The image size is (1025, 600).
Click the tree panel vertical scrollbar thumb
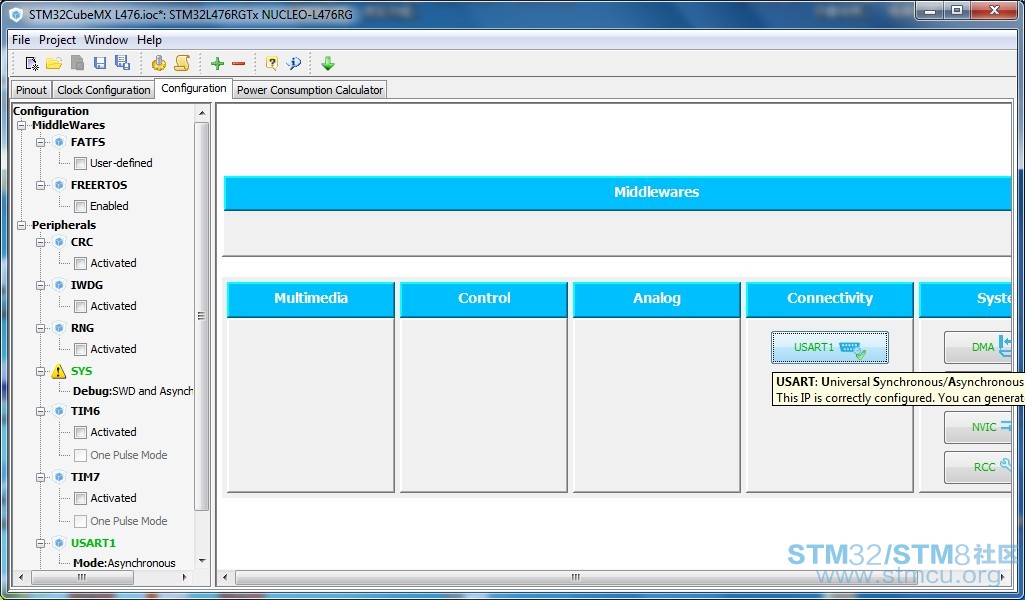tap(201, 316)
